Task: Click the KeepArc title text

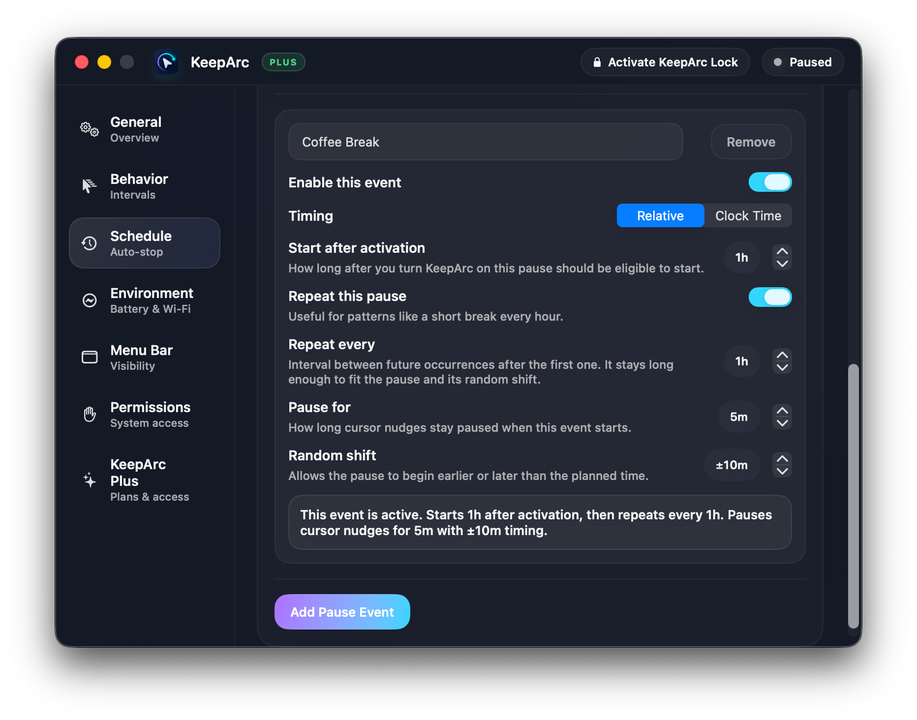Action: pos(220,62)
